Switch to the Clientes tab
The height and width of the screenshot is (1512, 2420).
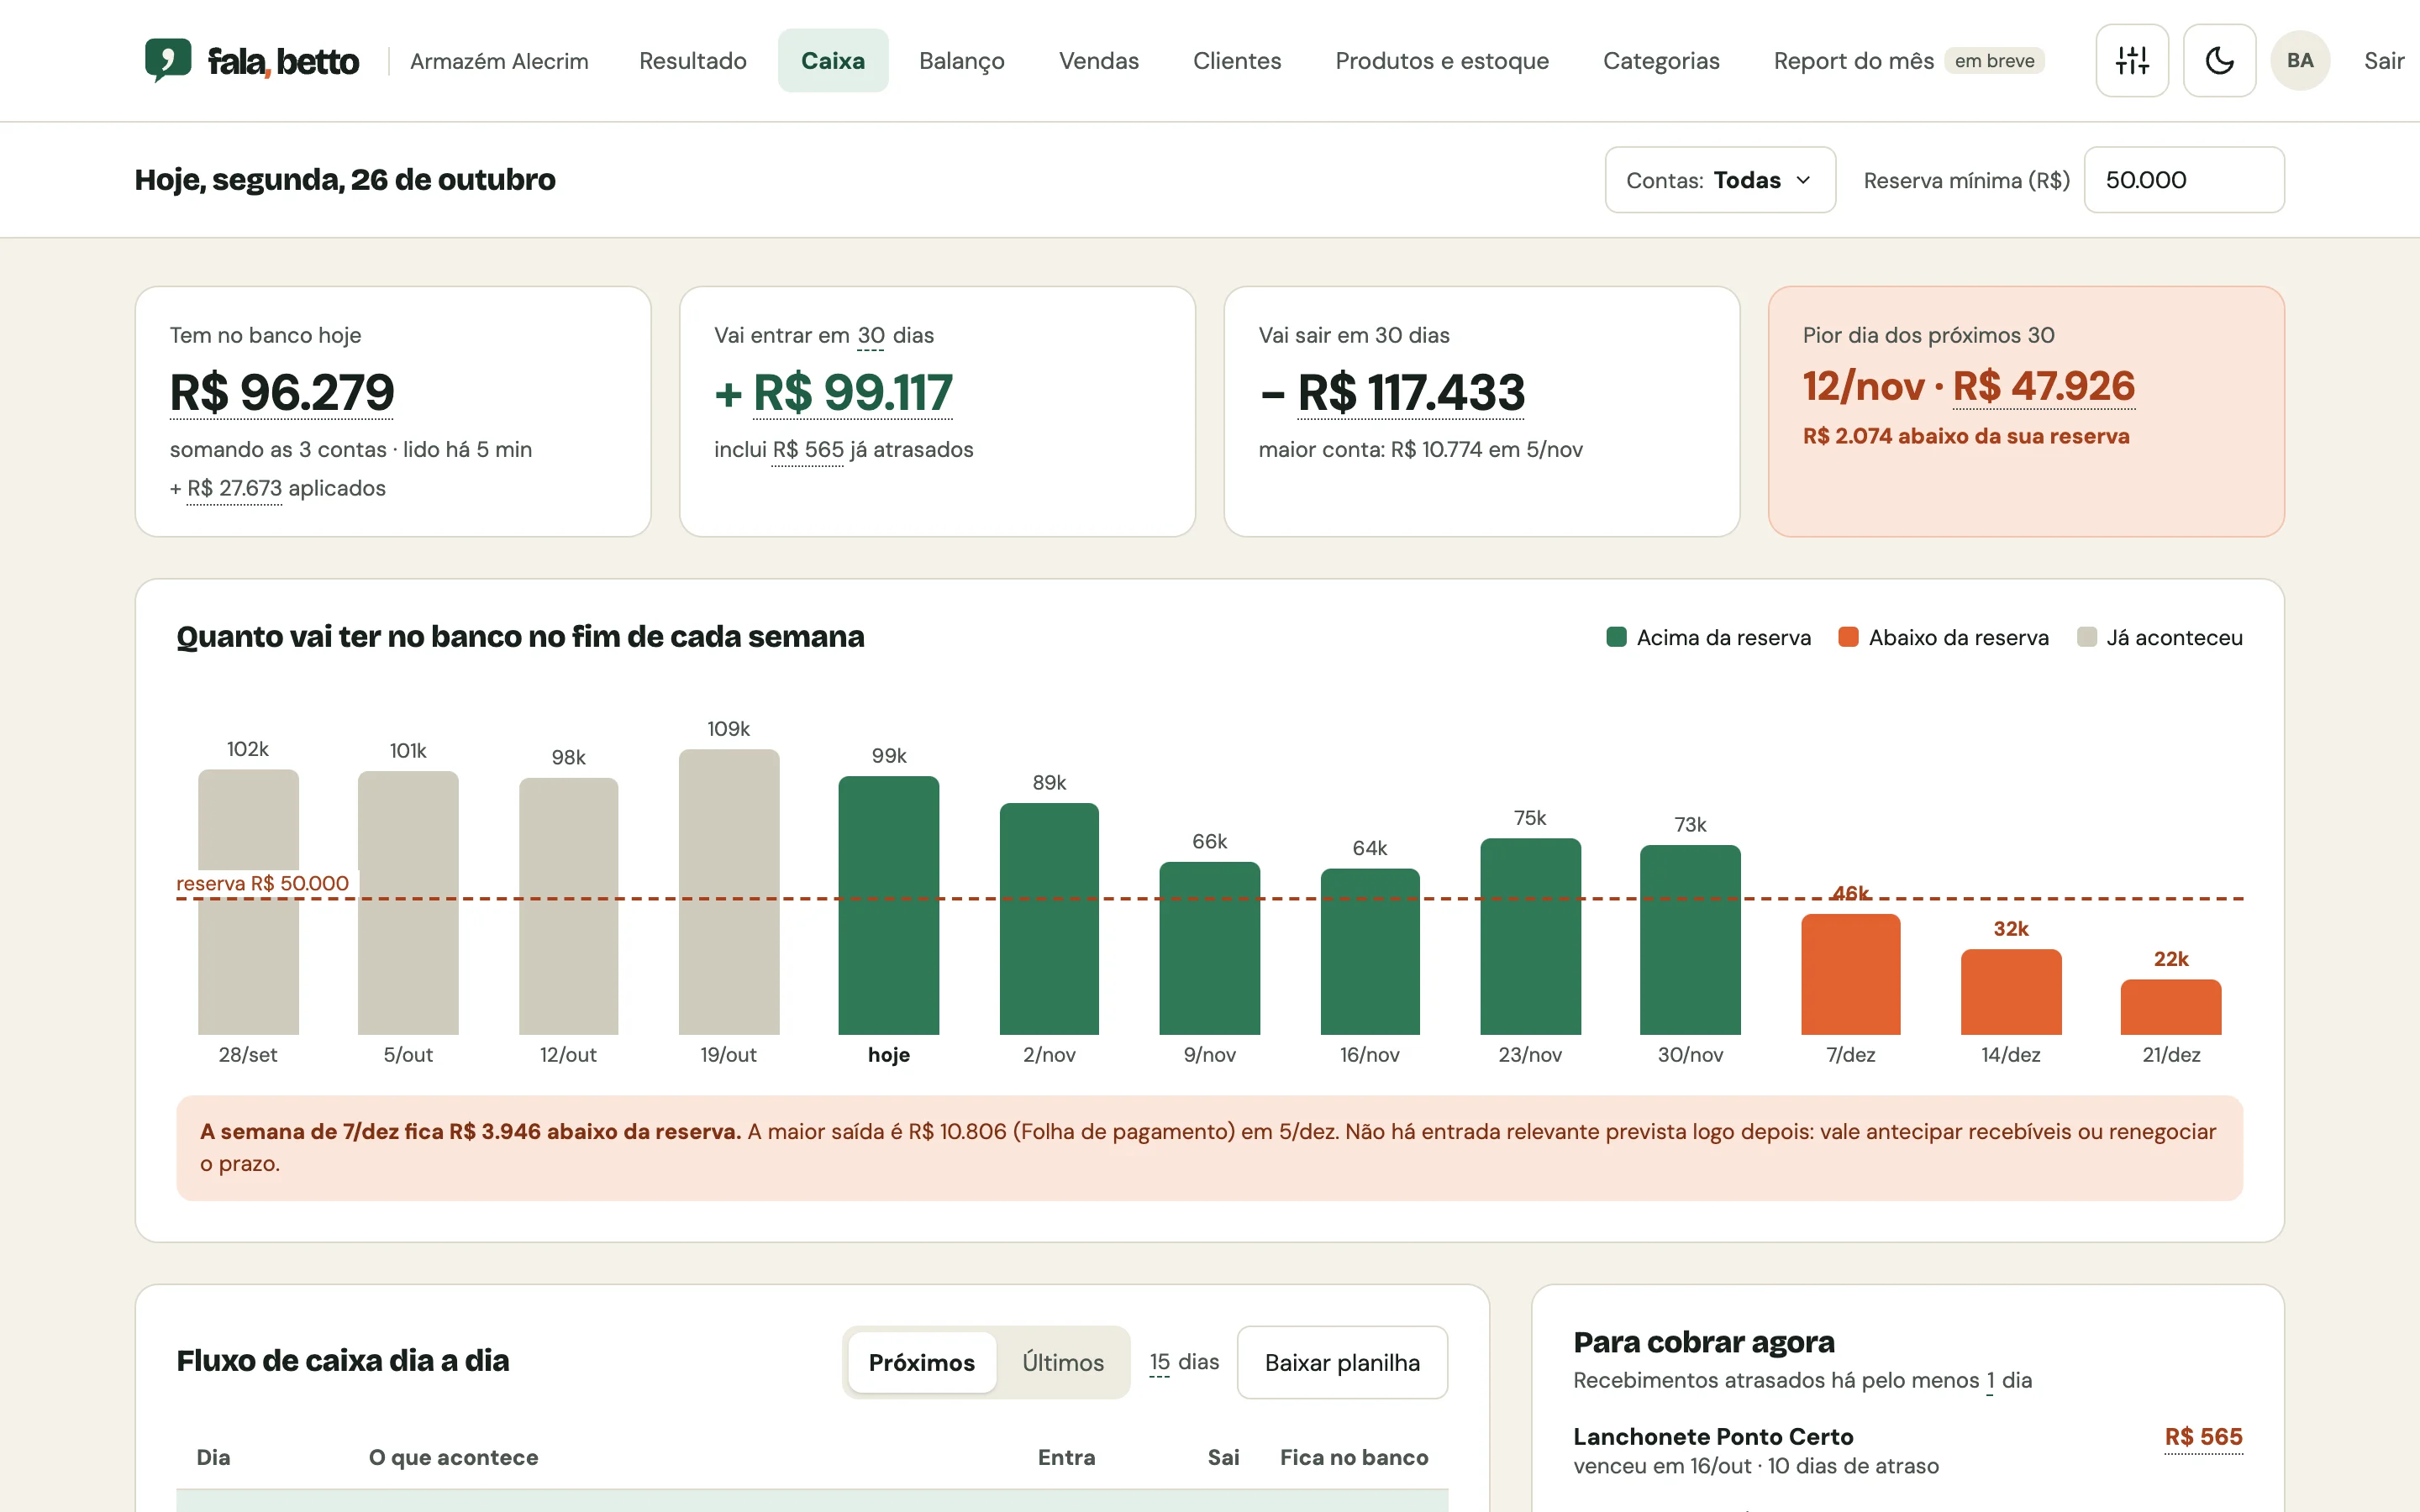[x=1236, y=61]
